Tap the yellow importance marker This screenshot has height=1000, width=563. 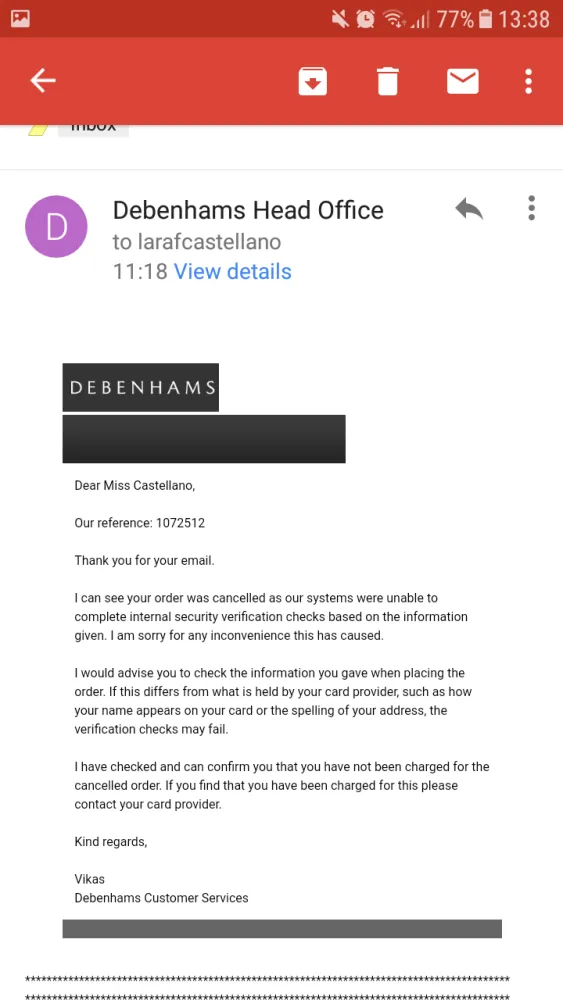click(38, 129)
